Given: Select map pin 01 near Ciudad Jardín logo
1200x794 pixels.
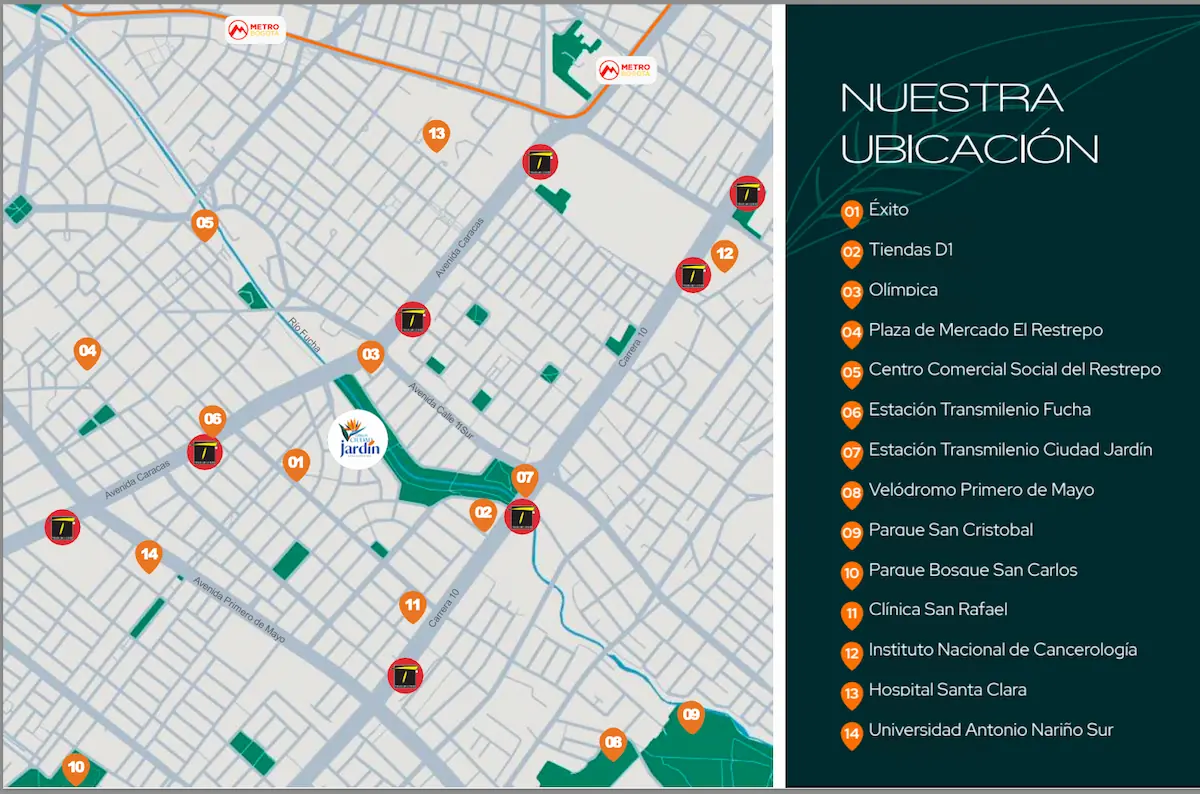Looking at the screenshot, I should (295, 463).
